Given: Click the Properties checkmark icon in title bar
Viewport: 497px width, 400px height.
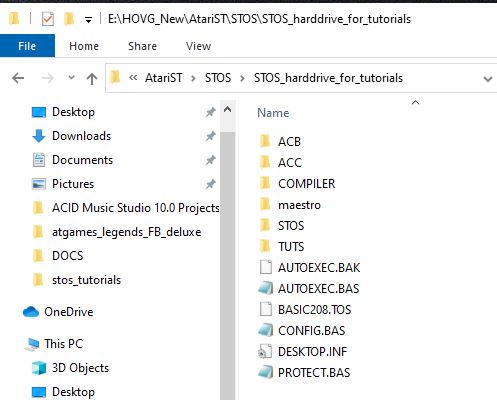Looking at the screenshot, I should (x=48, y=19).
